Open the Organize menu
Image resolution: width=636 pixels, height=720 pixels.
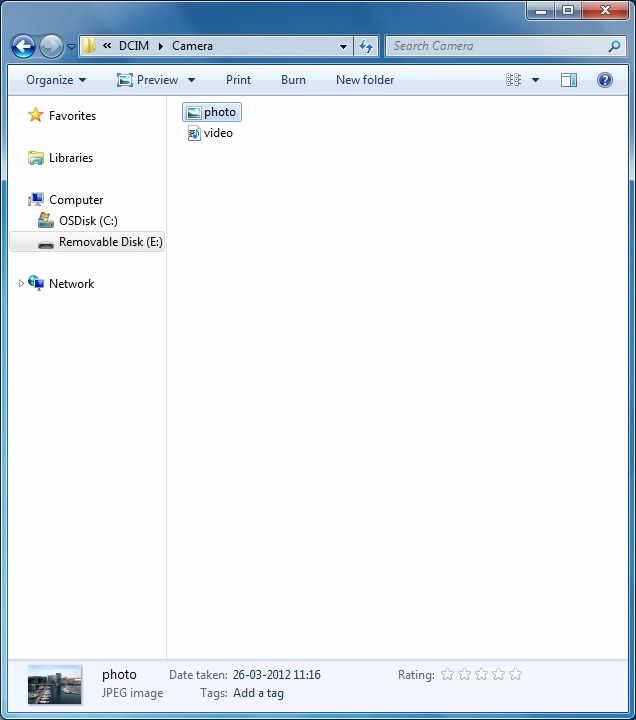[x=56, y=80]
